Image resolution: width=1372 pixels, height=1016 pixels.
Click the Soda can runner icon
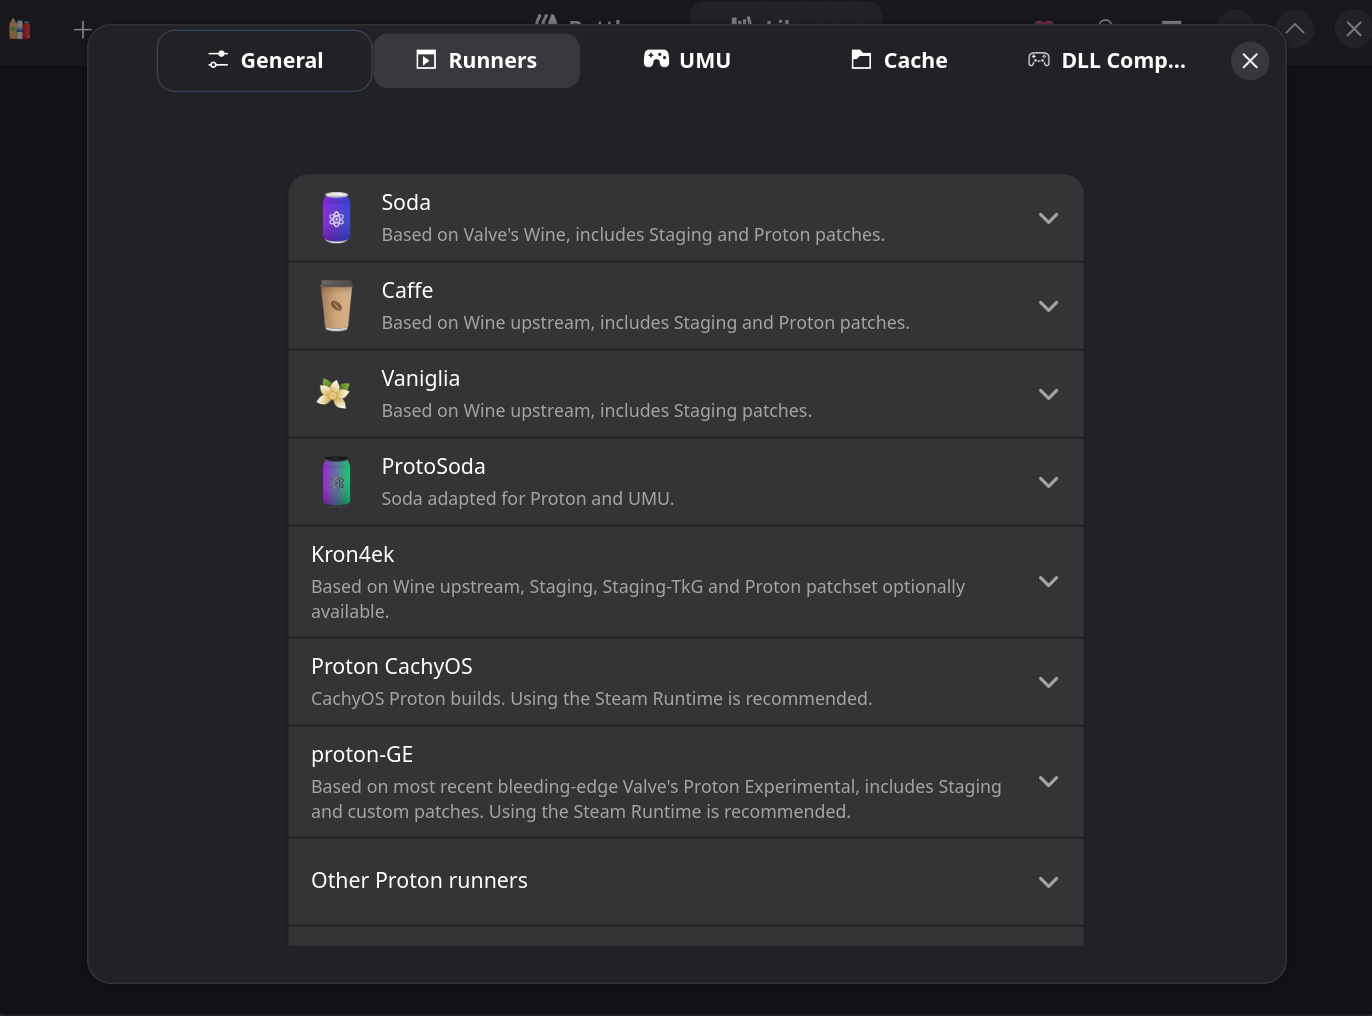point(337,218)
